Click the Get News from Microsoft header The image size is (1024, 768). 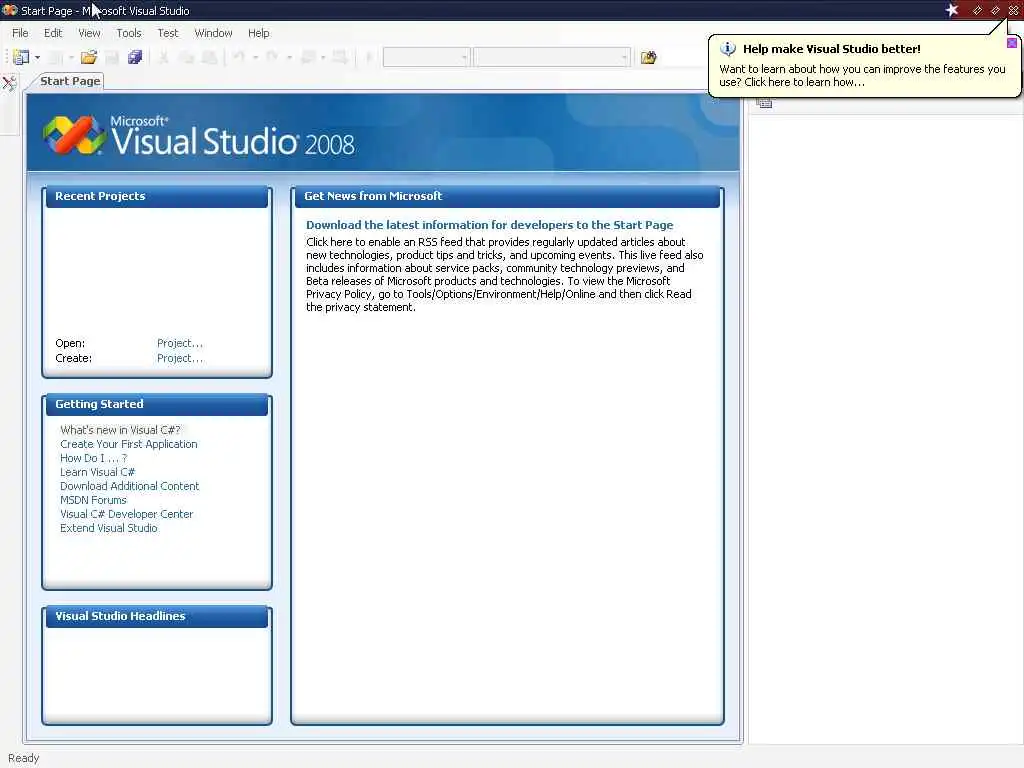(507, 197)
